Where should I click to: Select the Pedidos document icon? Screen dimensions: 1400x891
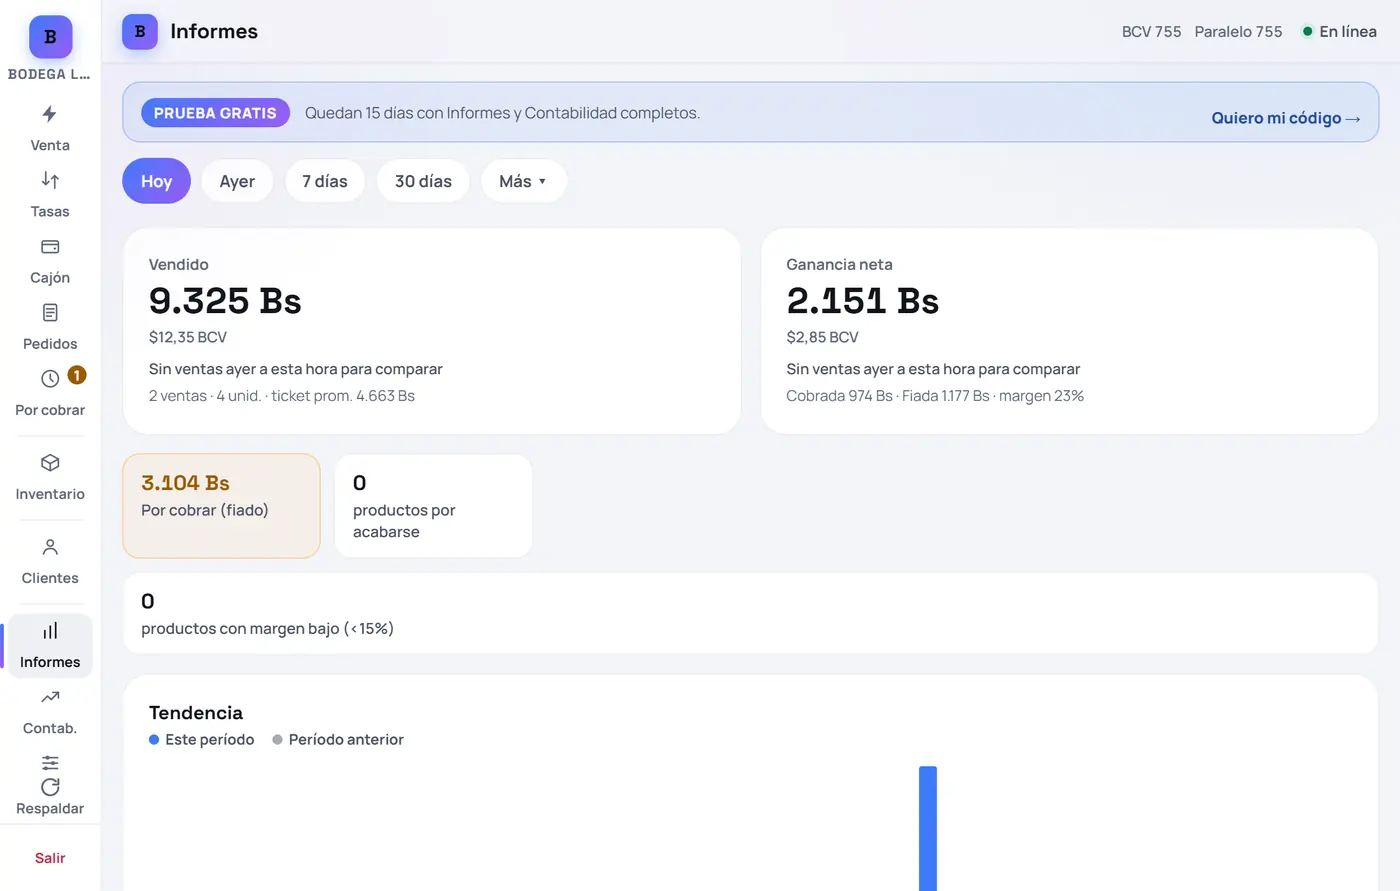[x=50, y=312]
